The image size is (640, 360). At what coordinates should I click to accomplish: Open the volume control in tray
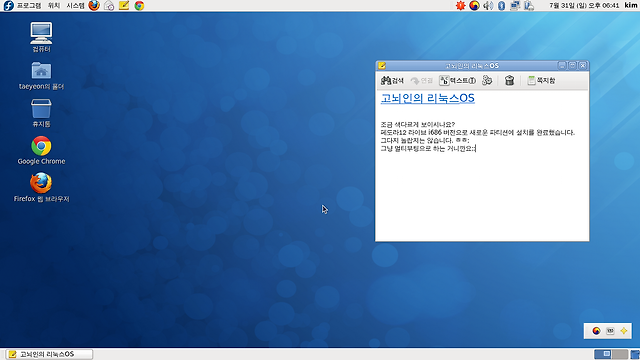click(x=488, y=6)
